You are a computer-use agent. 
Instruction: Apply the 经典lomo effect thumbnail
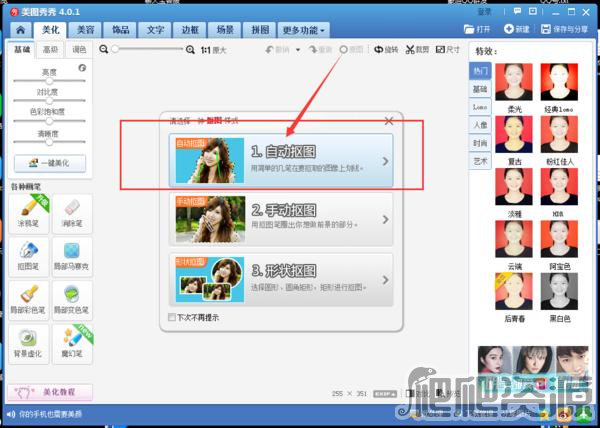(x=559, y=82)
